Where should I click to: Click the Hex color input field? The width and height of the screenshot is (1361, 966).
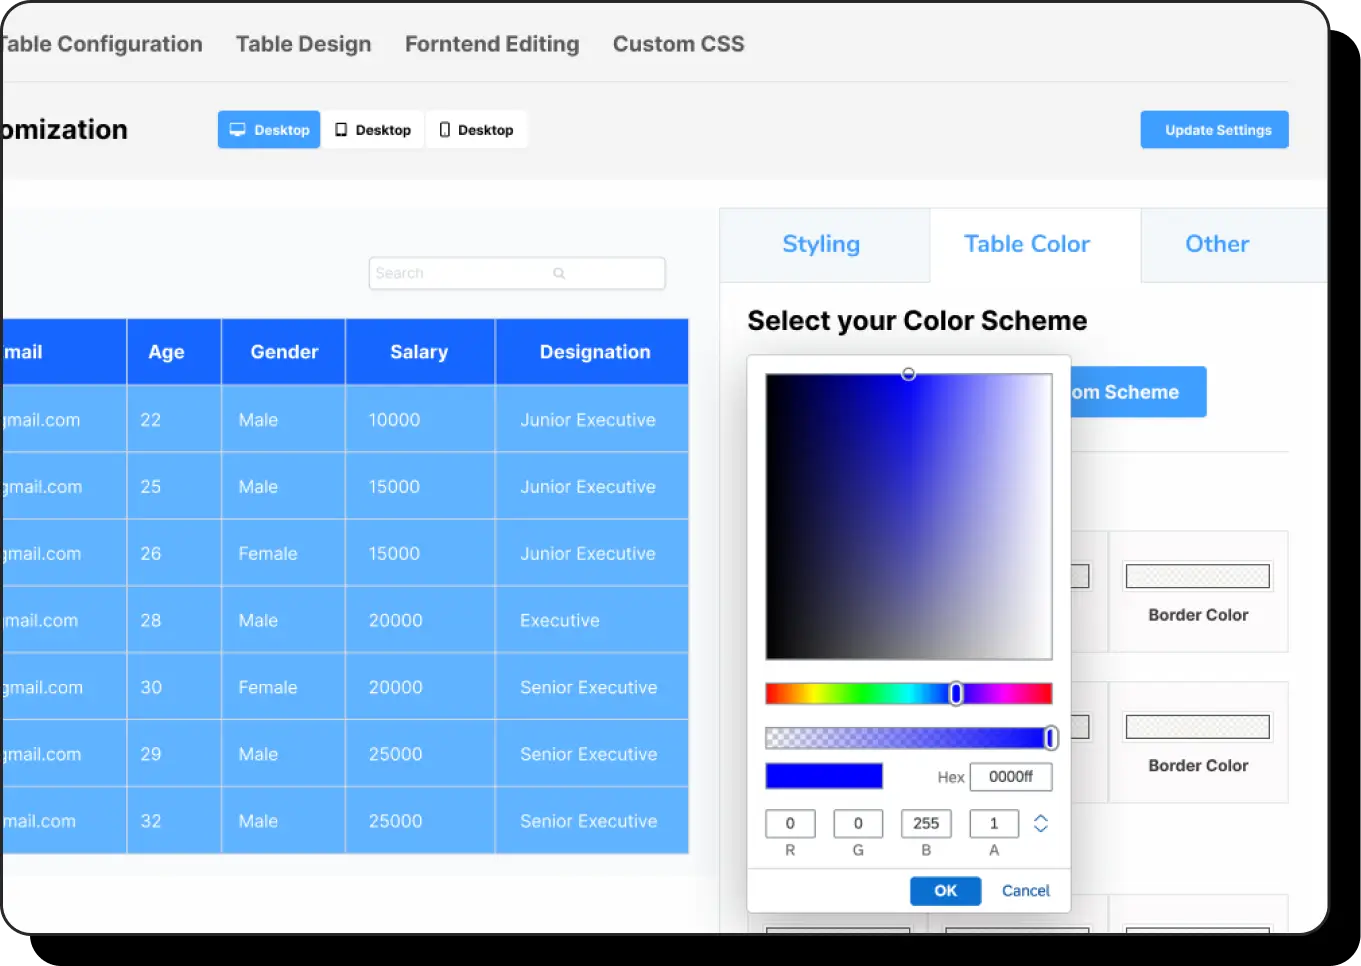(x=1010, y=776)
